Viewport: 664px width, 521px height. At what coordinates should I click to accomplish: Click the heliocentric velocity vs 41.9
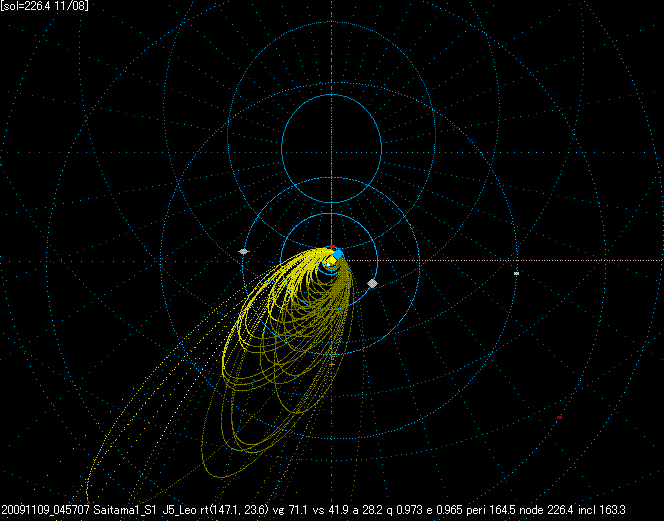click(x=330, y=510)
